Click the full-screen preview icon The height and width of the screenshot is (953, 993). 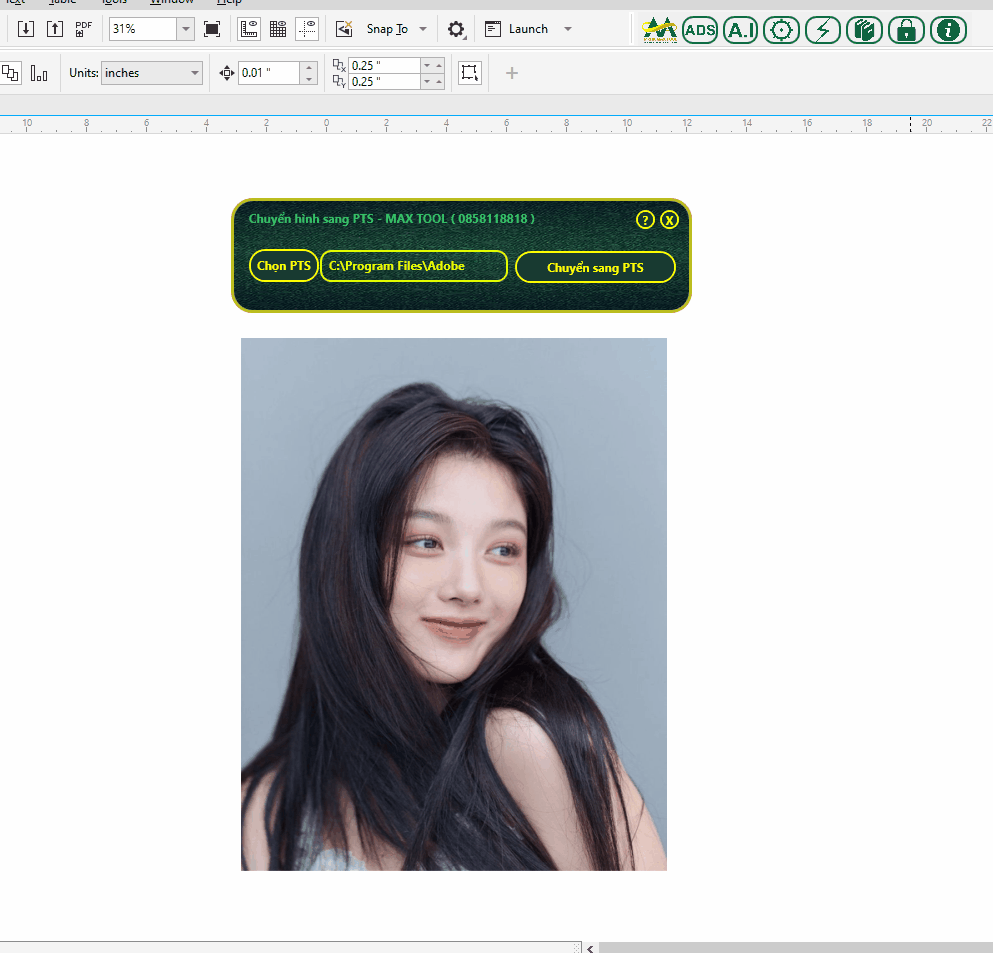tap(212, 29)
